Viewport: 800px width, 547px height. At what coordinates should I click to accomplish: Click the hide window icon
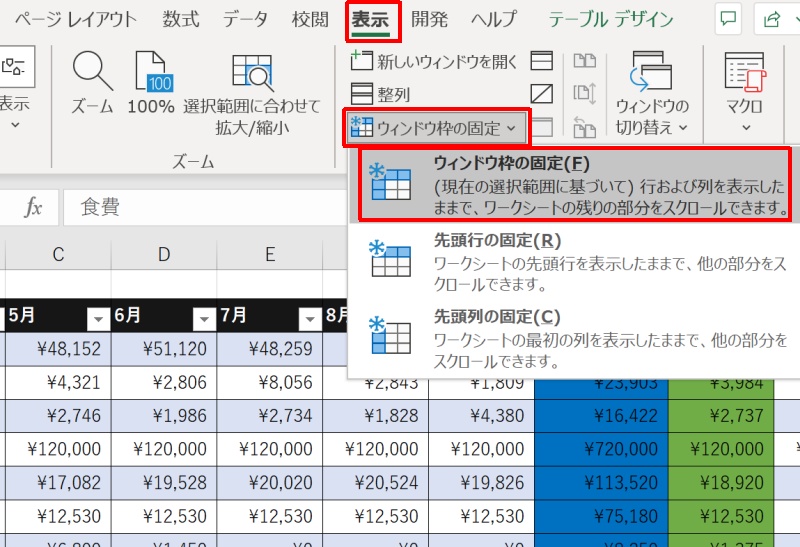coord(541,94)
